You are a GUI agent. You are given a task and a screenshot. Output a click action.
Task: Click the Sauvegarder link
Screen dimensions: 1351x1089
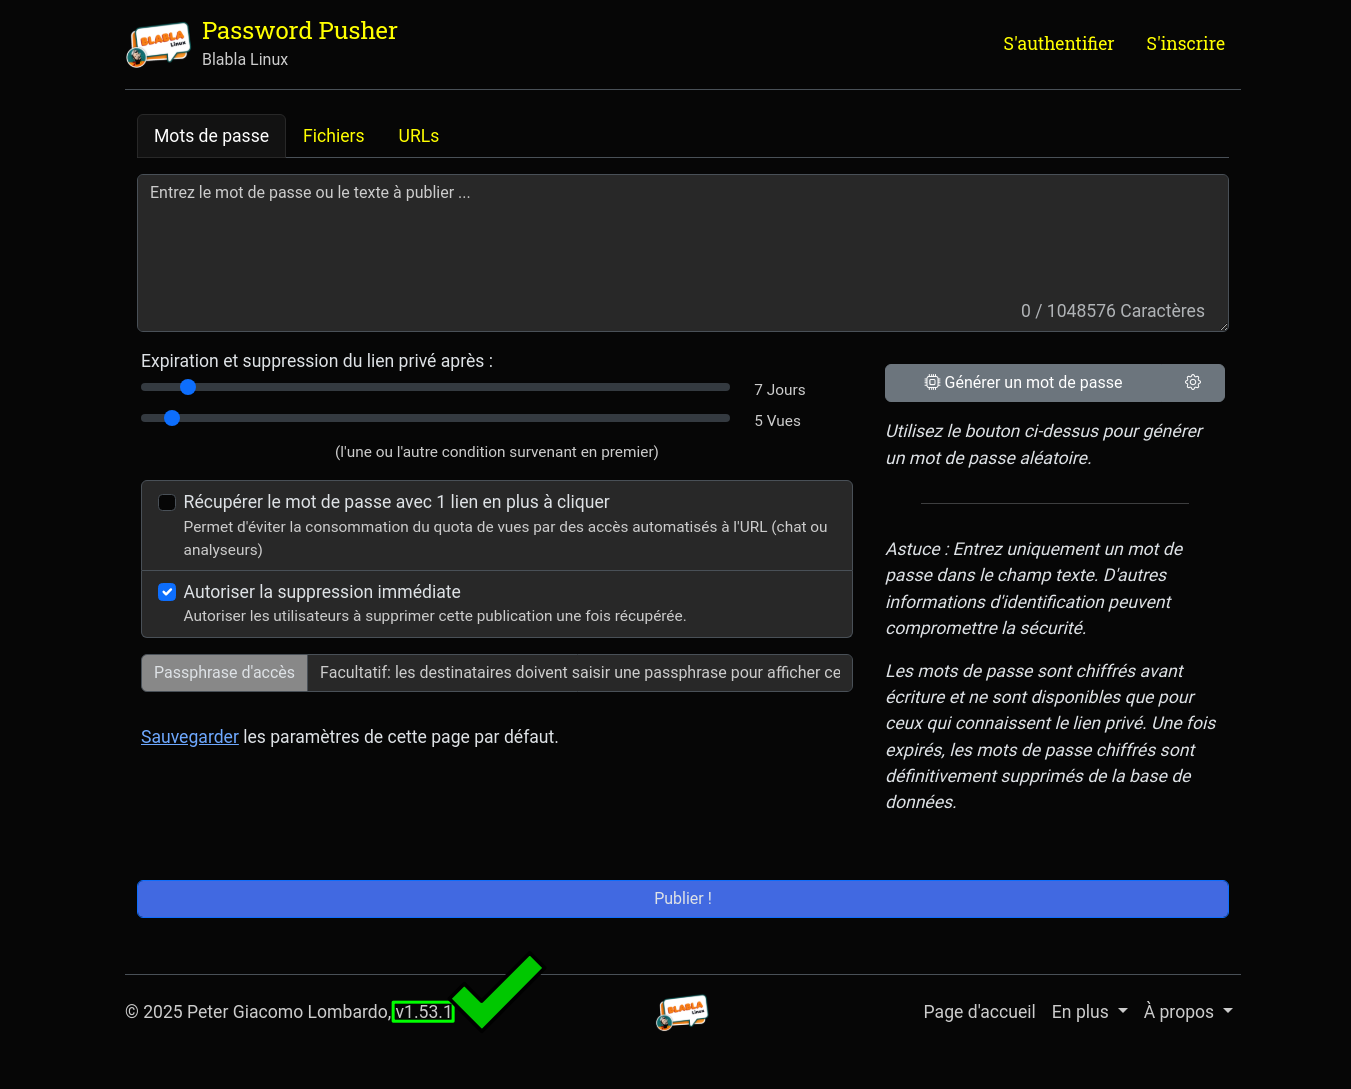click(x=190, y=737)
